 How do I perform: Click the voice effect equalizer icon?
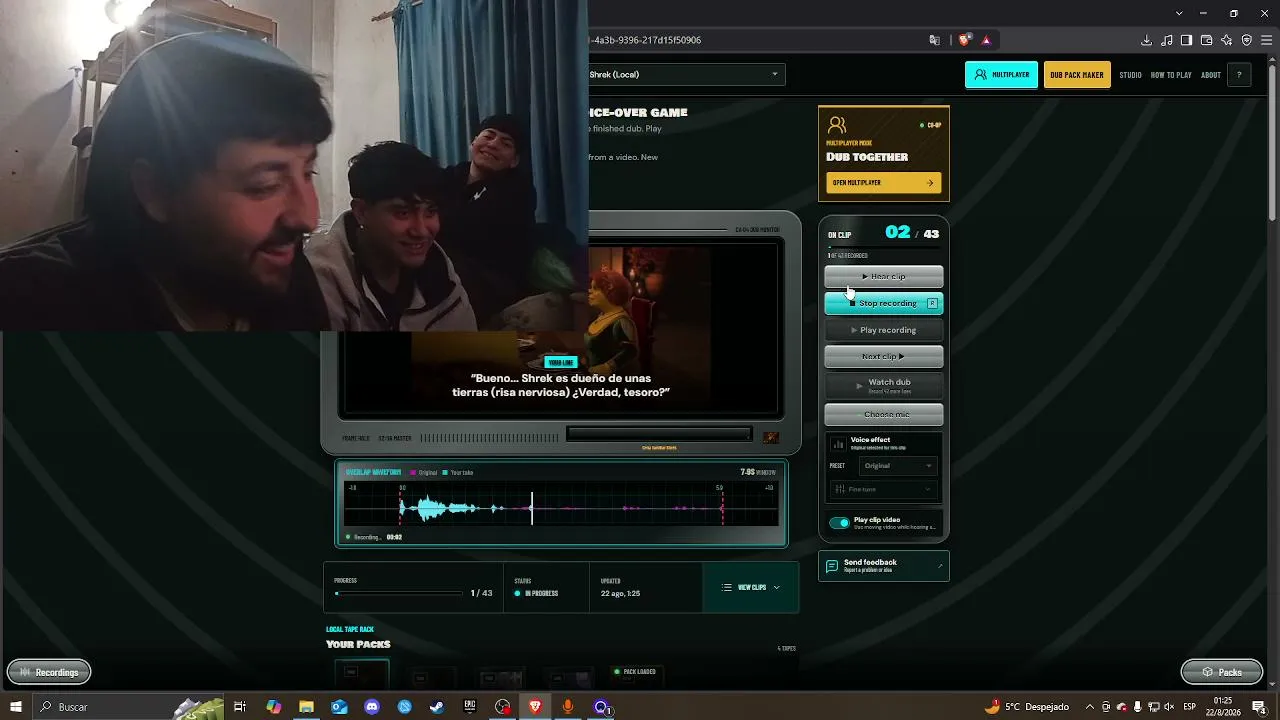(838, 444)
